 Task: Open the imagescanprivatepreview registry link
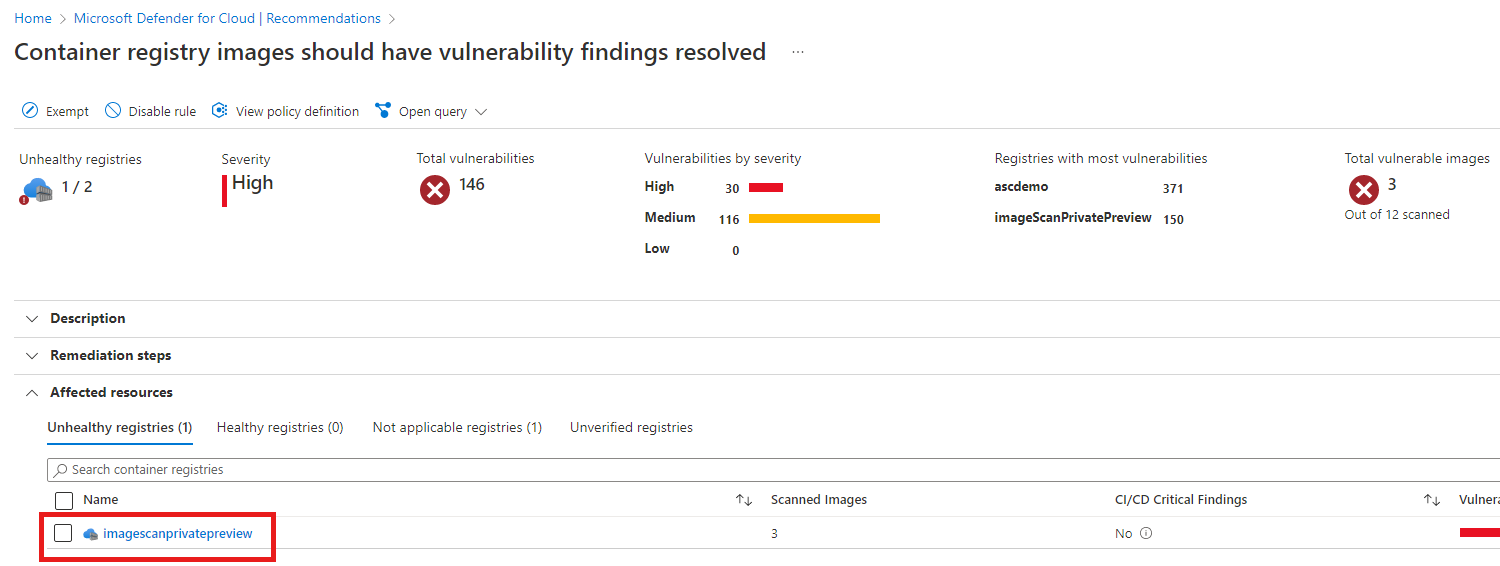(178, 534)
